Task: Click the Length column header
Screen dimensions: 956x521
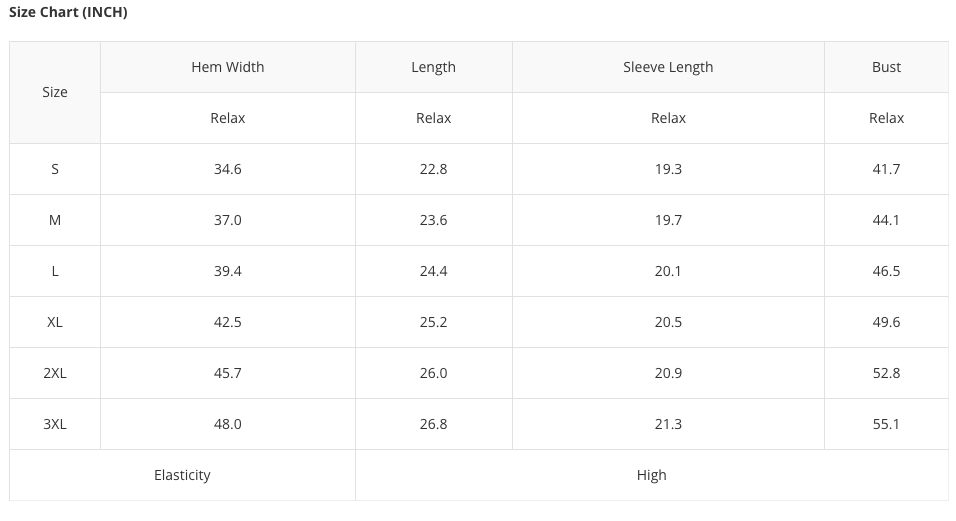Action: 433,67
